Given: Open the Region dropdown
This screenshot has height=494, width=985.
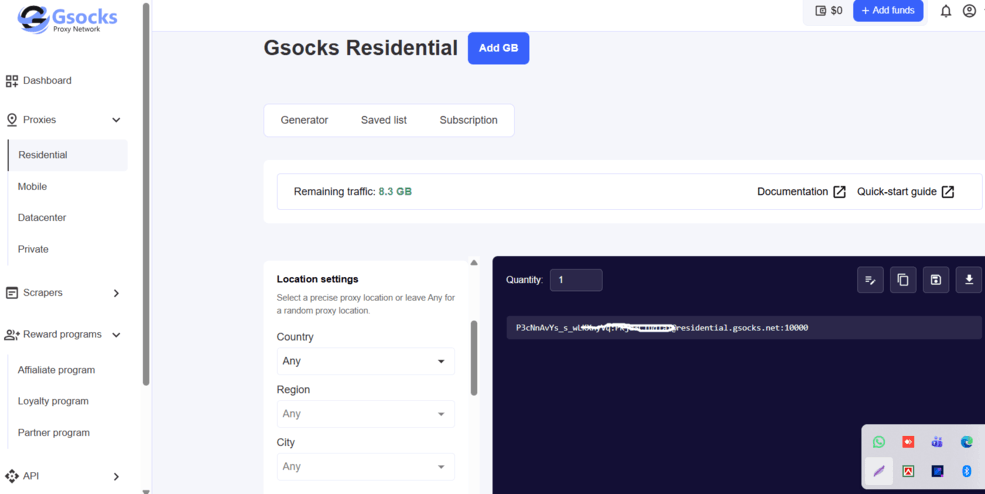Looking at the screenshot, I should [366, 414].
